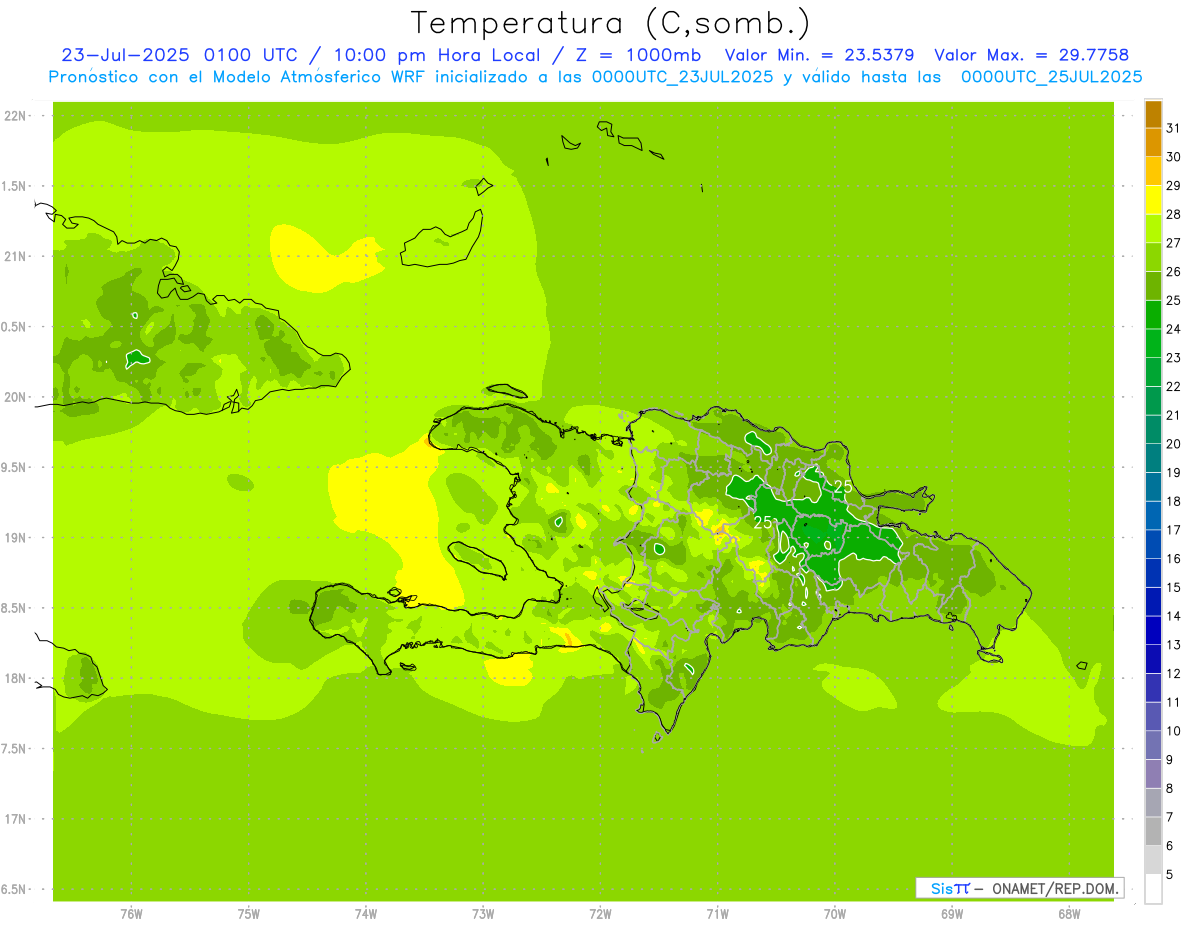Click the 68W longitude axis label
This screenshot has width=1200, height=927.
tap(1069, 914)
